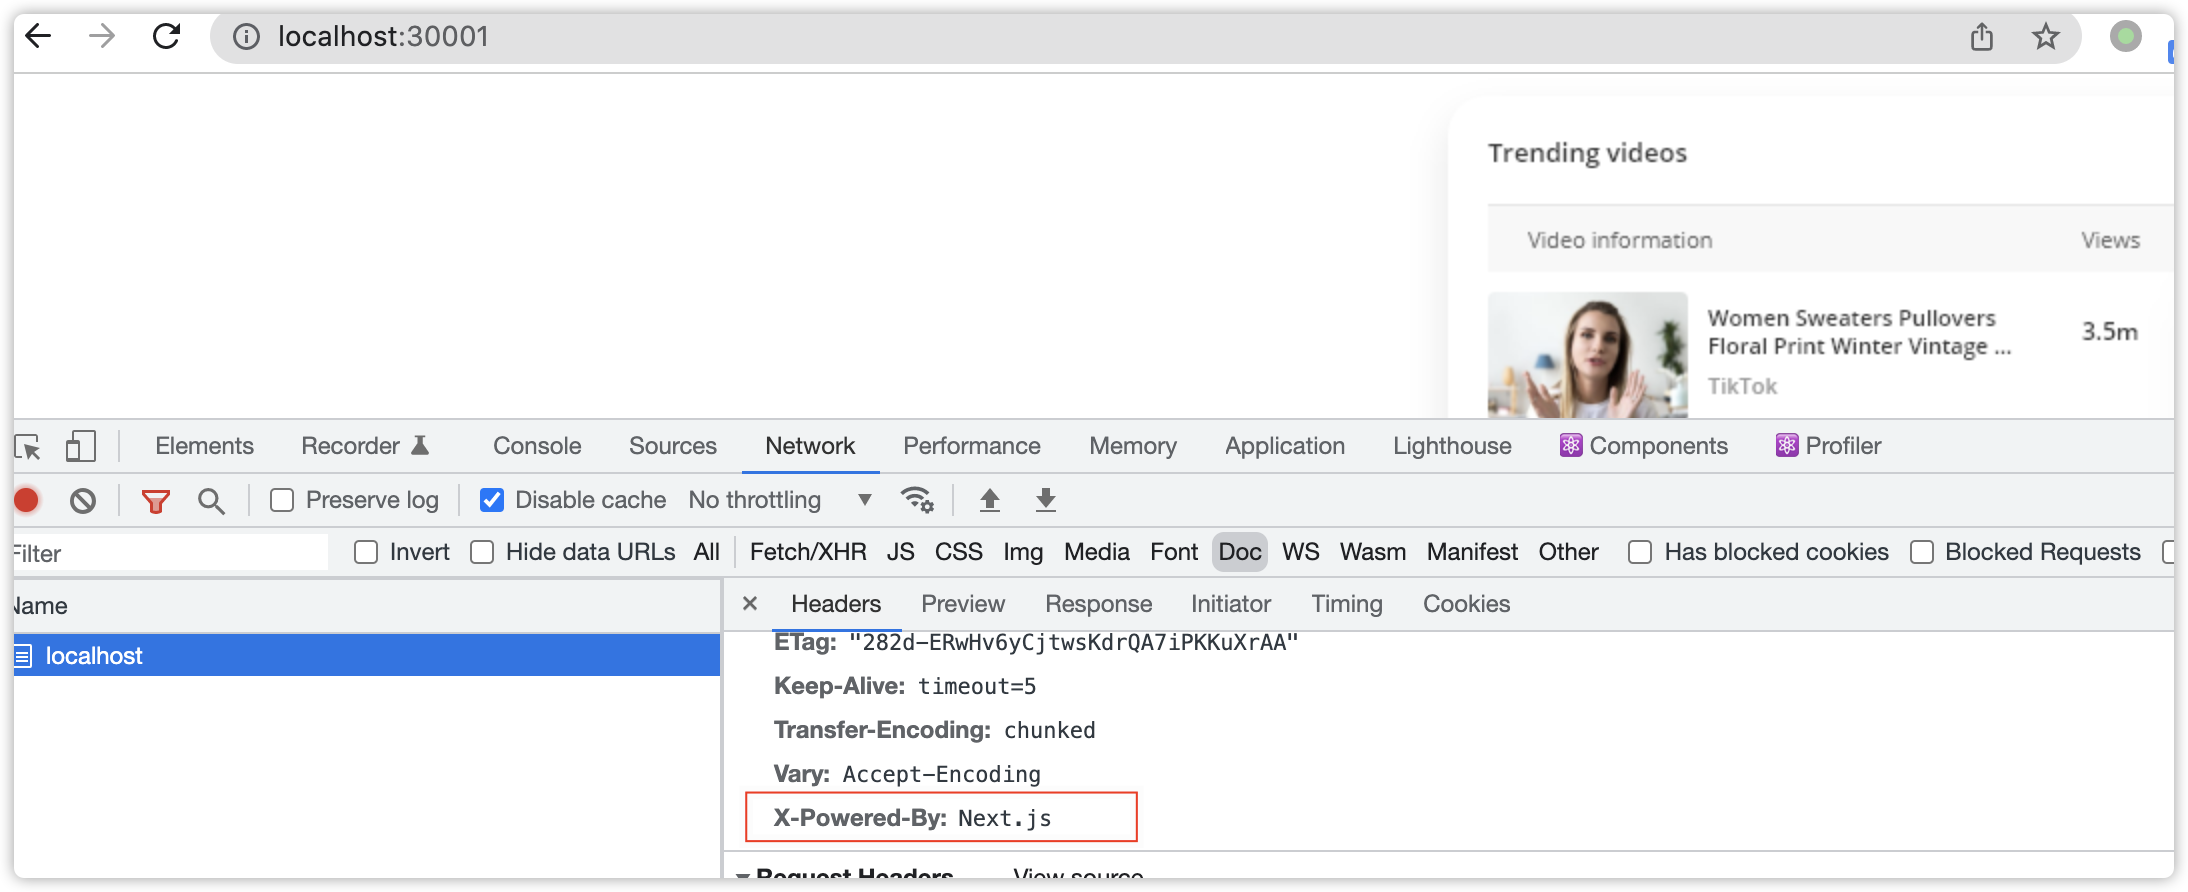This screenshot has width=2188, height=892.
Task: Export HAR file download arrow
Action: [1046, 500]
